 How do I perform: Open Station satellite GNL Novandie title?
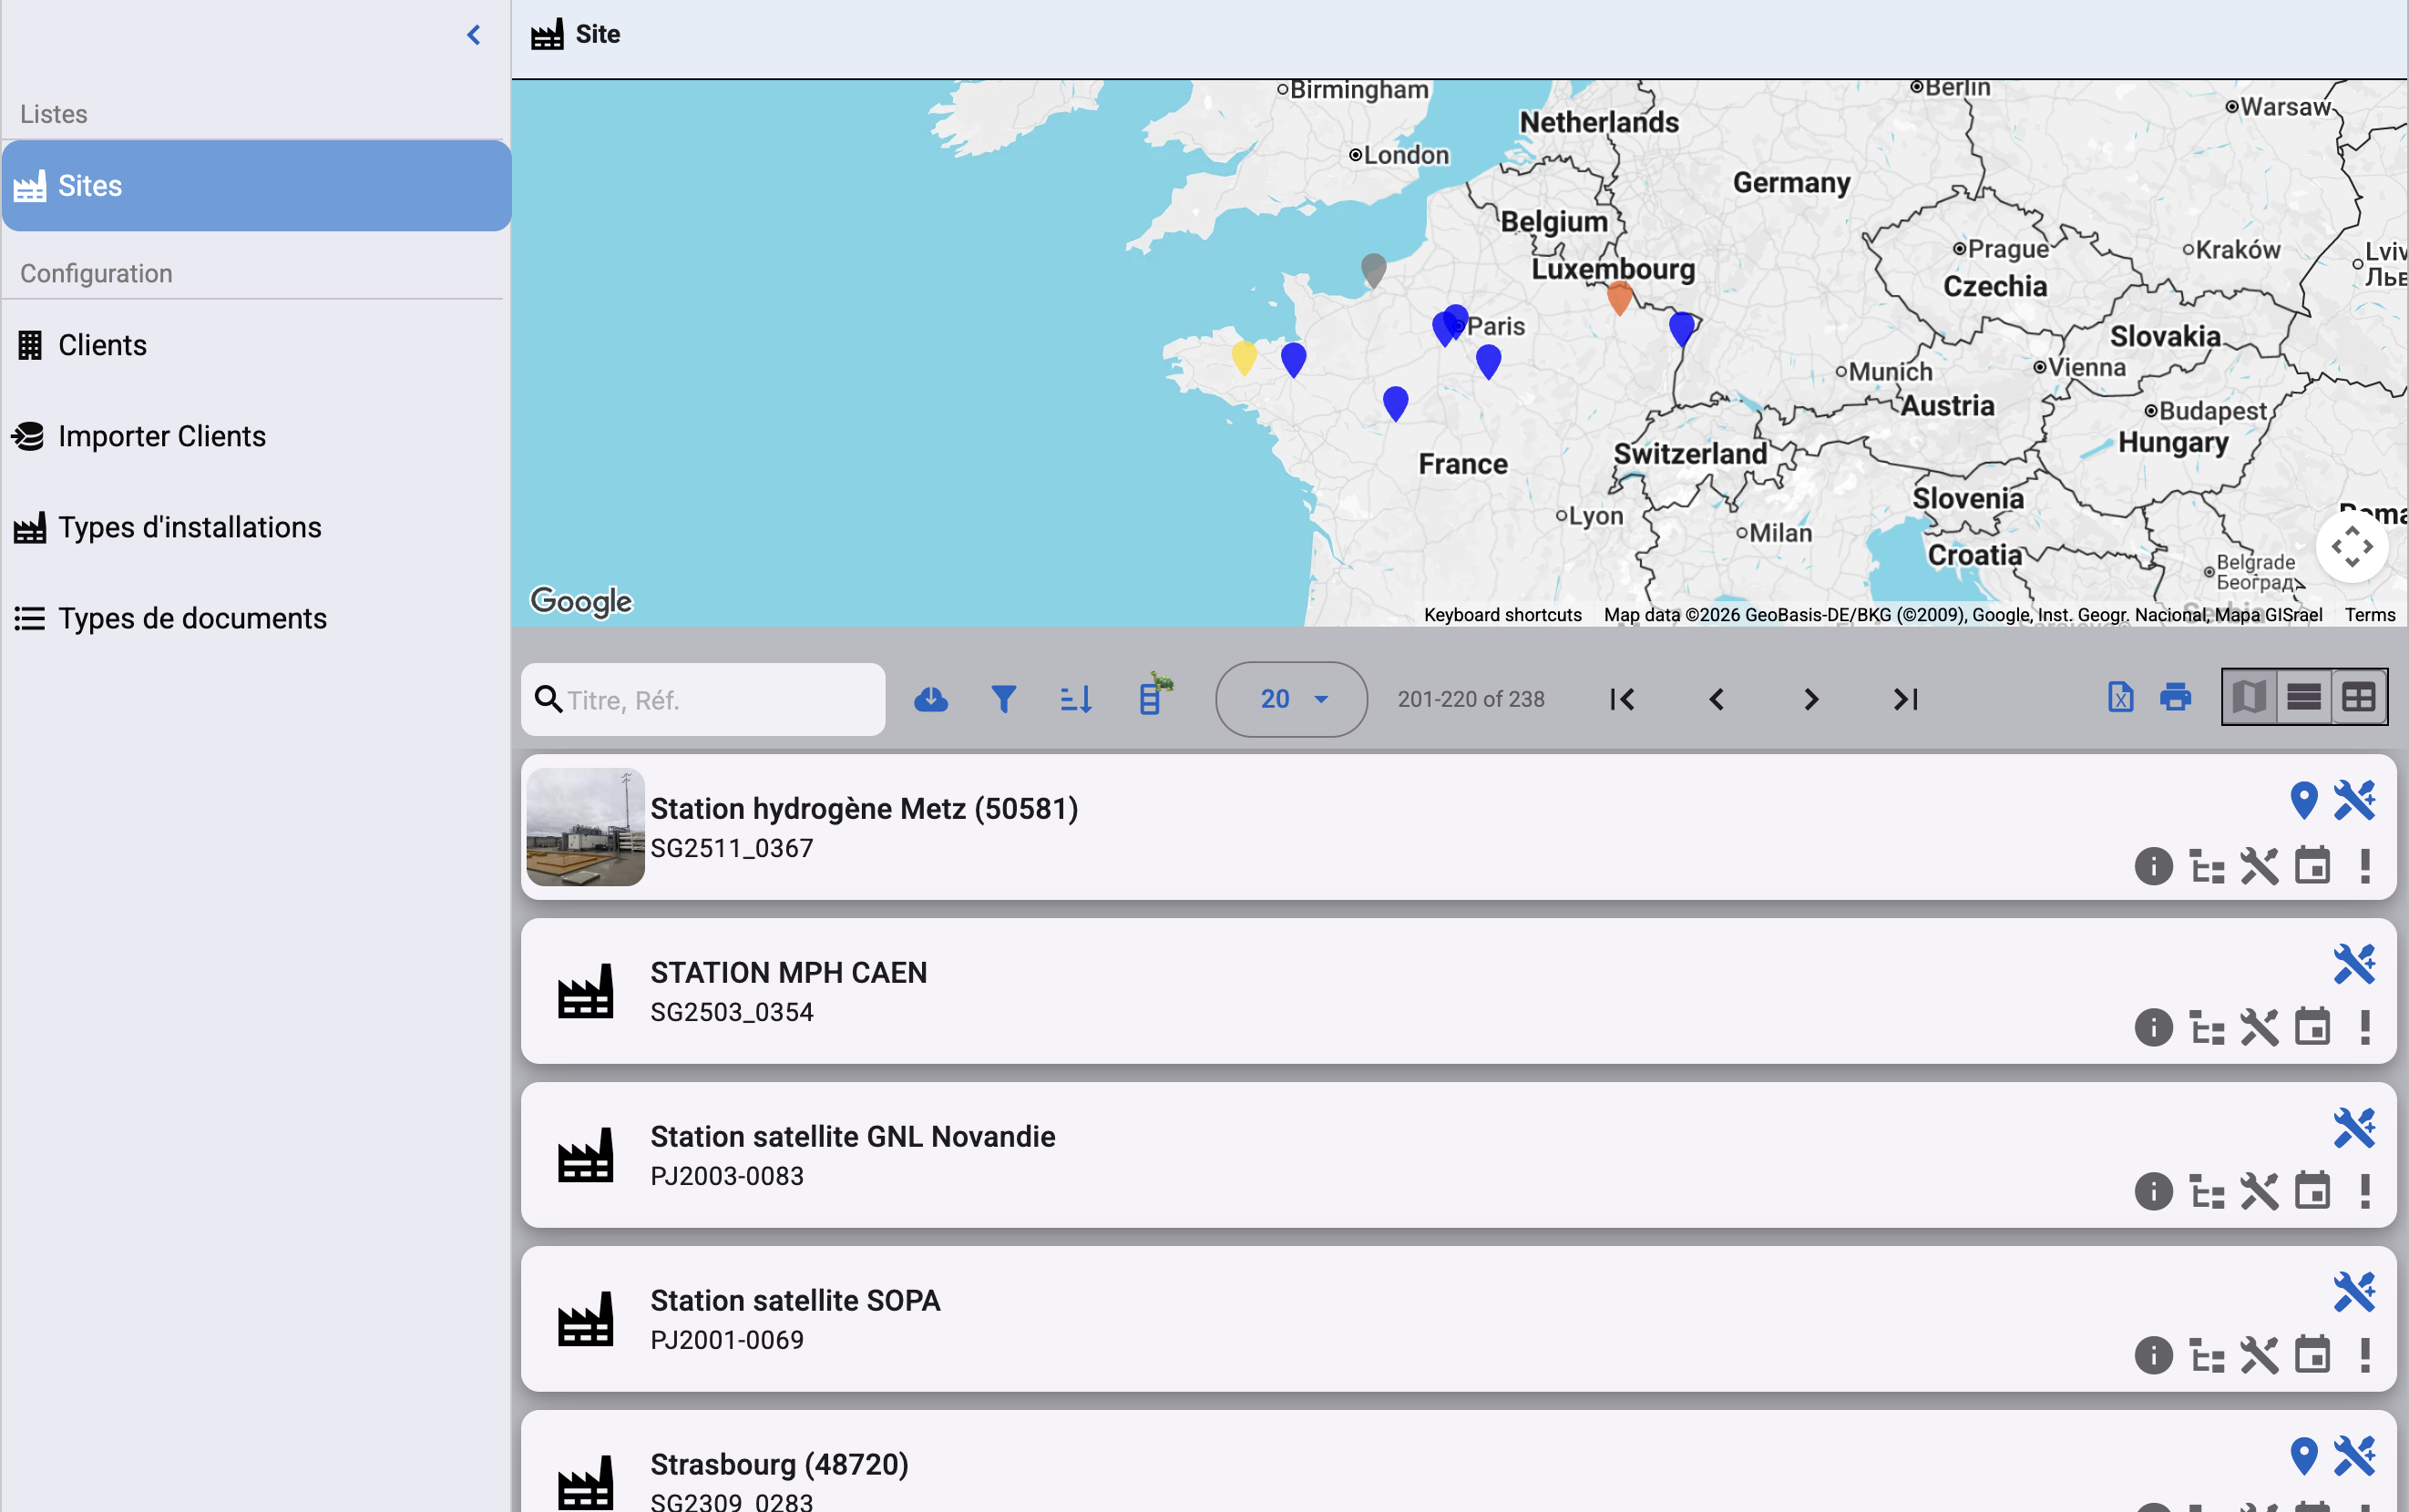click(x=853, y=1136)
